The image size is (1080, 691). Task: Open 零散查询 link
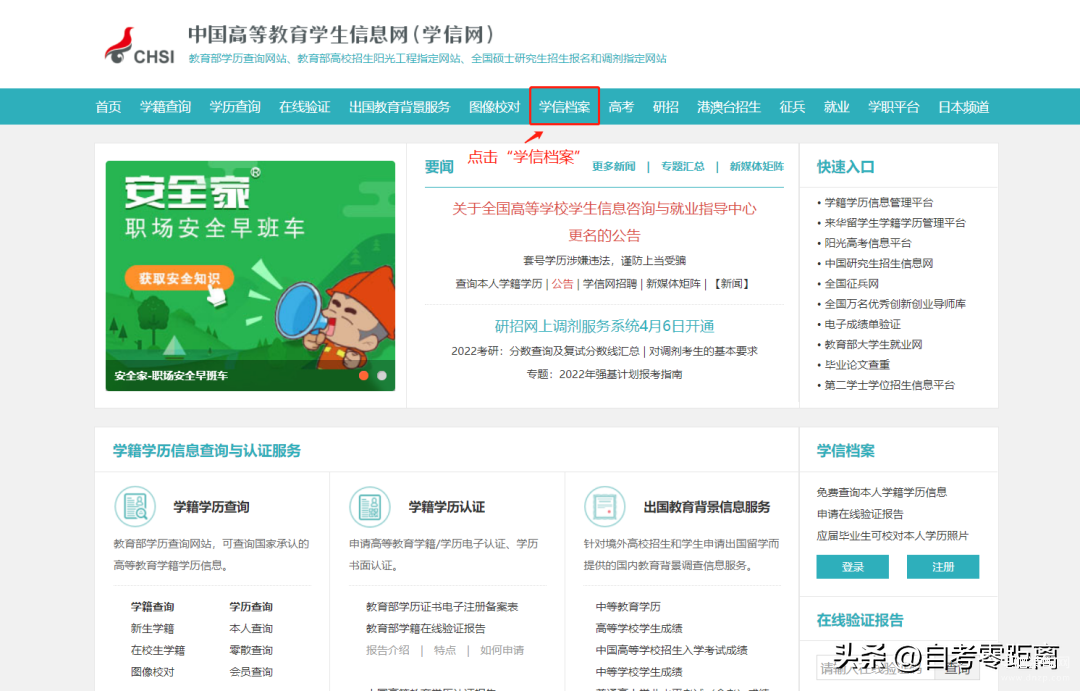[251, 650]
